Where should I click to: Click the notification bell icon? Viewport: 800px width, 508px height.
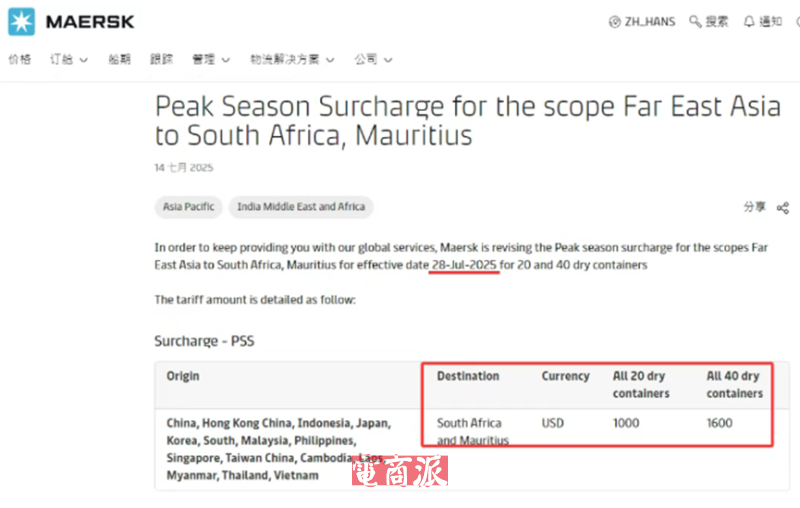(x=748, y=21)
